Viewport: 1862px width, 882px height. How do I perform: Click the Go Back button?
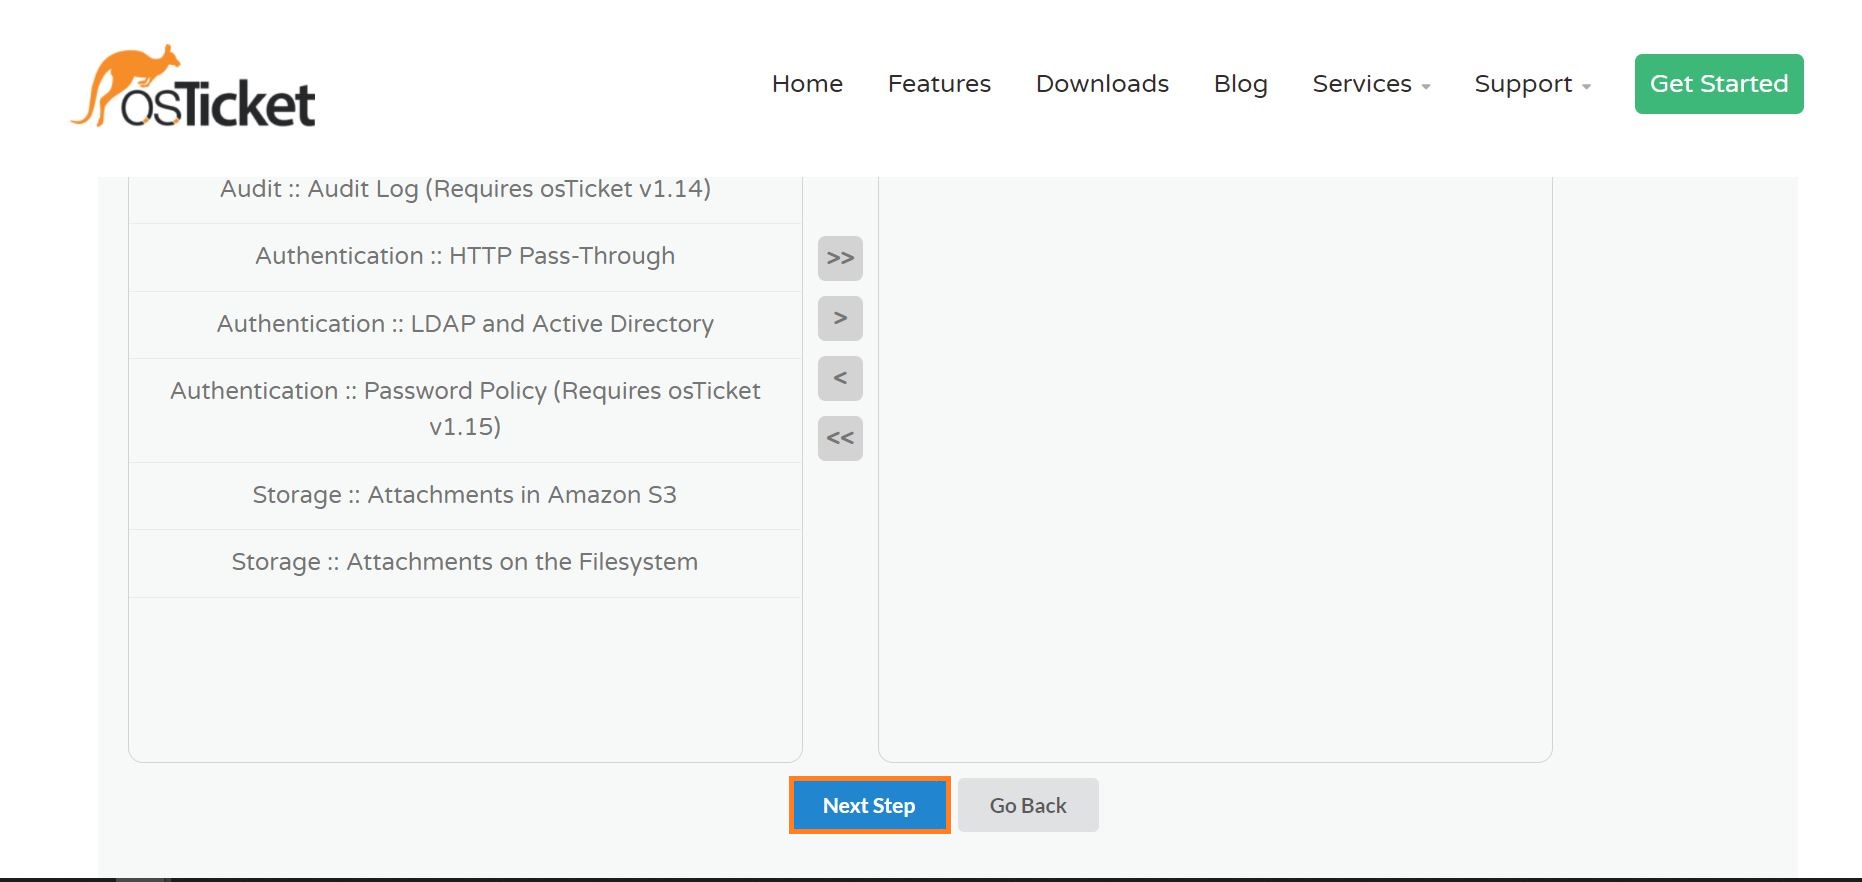(x=1028, y=805)
